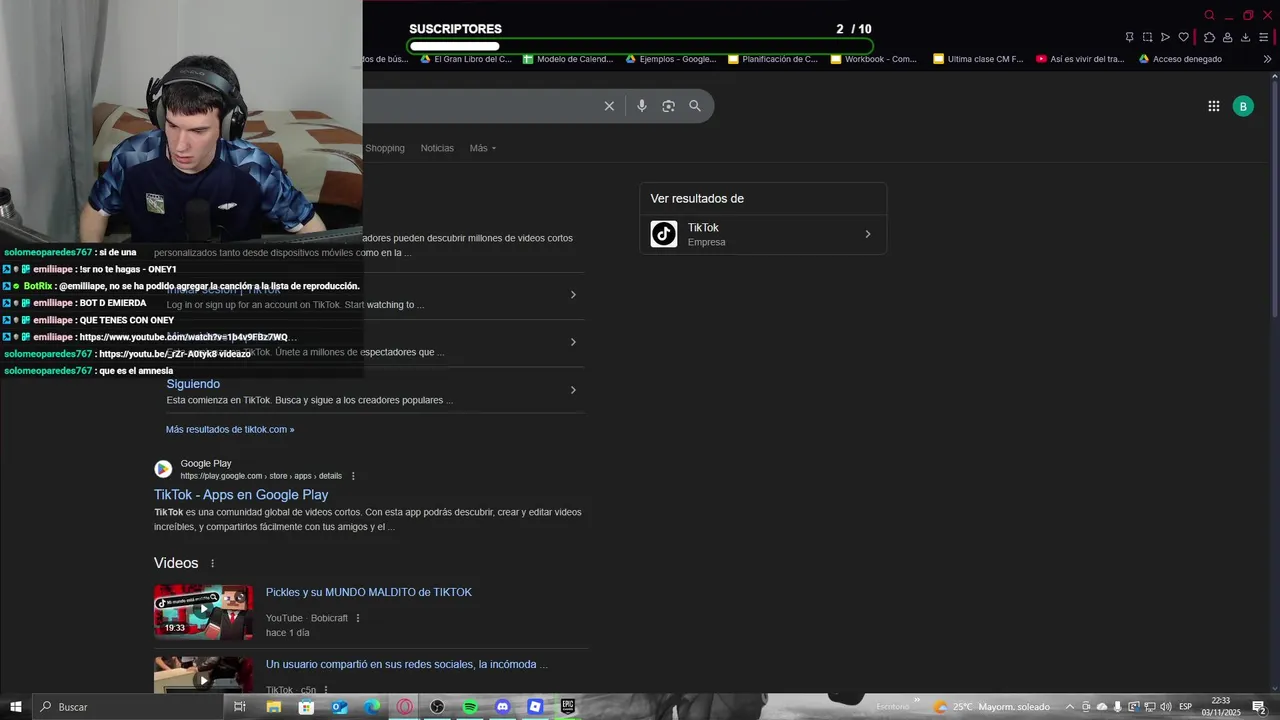1280x720 pixels.
Task: Open Epic Games Launcher from the taskbar
Action: (x=568, y=707)
